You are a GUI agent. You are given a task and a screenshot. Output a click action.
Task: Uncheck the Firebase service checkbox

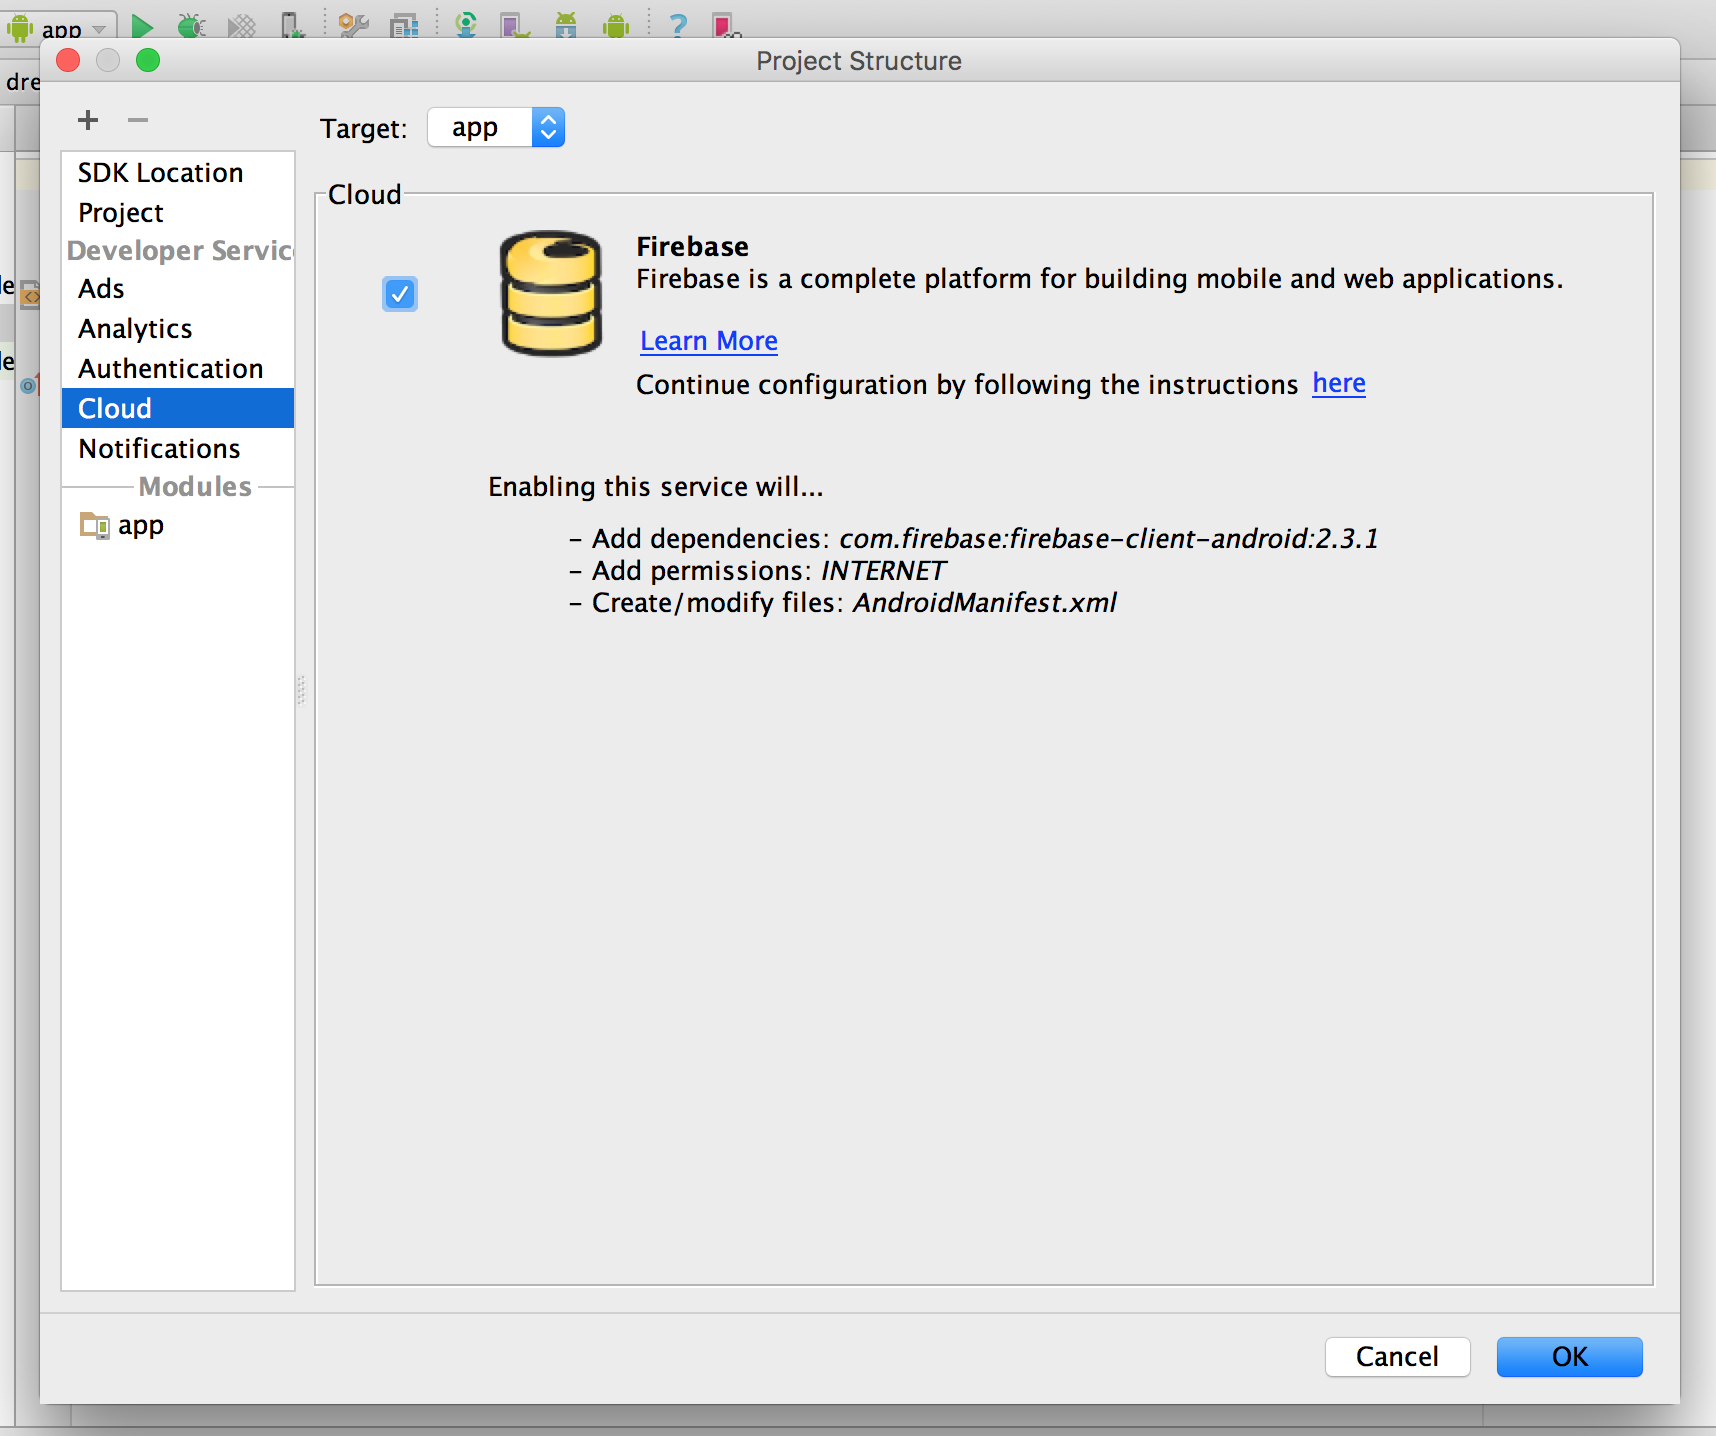click(x=400, y=294)
